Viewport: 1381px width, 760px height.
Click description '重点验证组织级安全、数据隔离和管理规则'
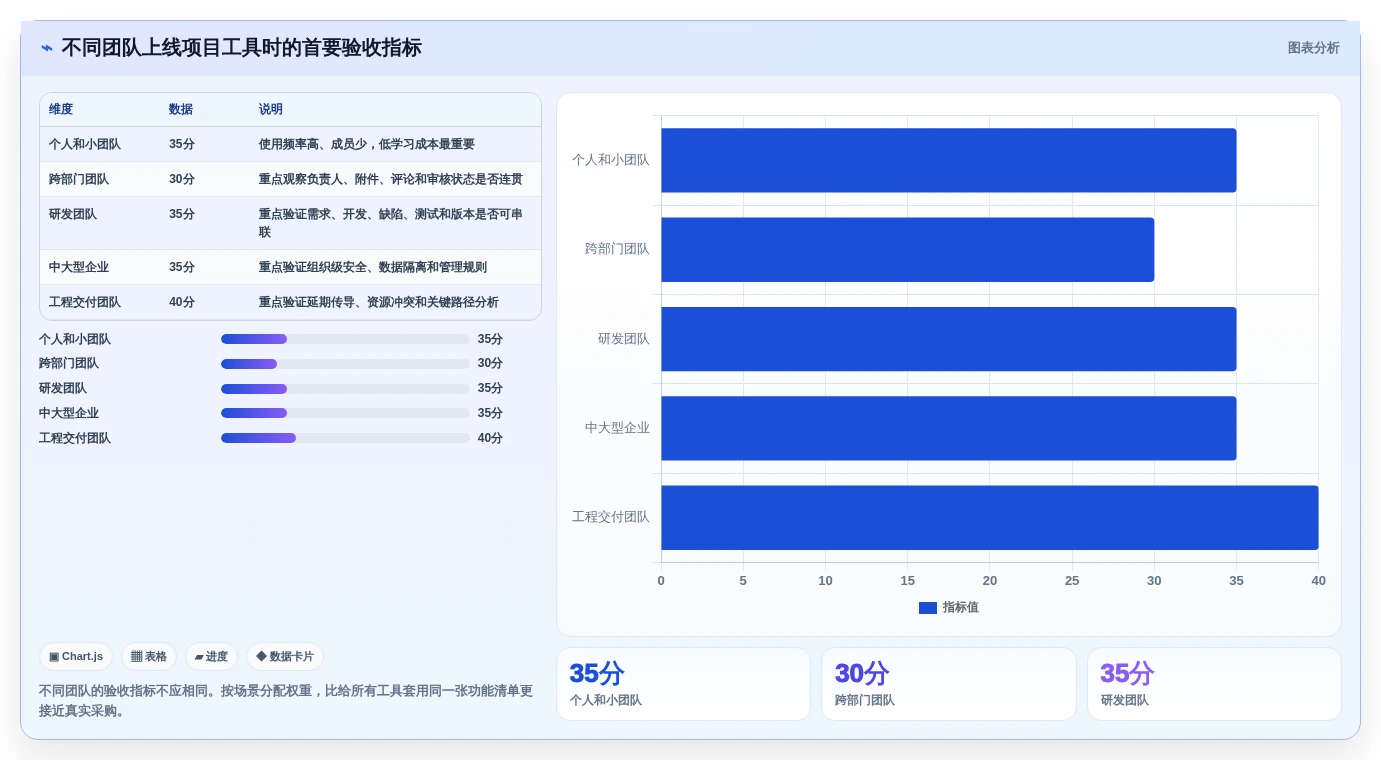click(x=373, y=267)
